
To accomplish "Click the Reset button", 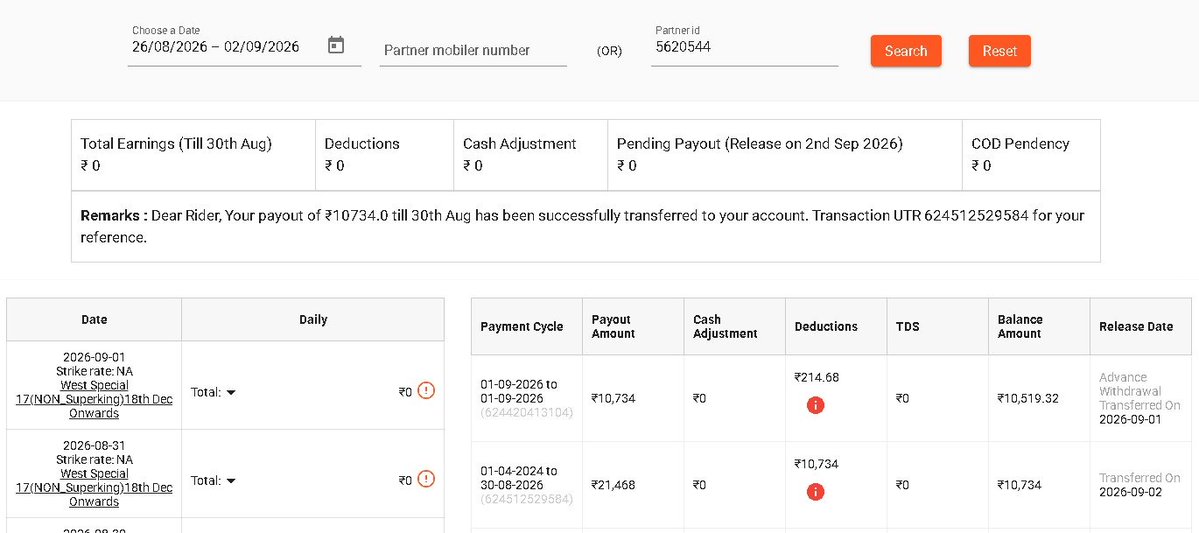I will 999,51.
